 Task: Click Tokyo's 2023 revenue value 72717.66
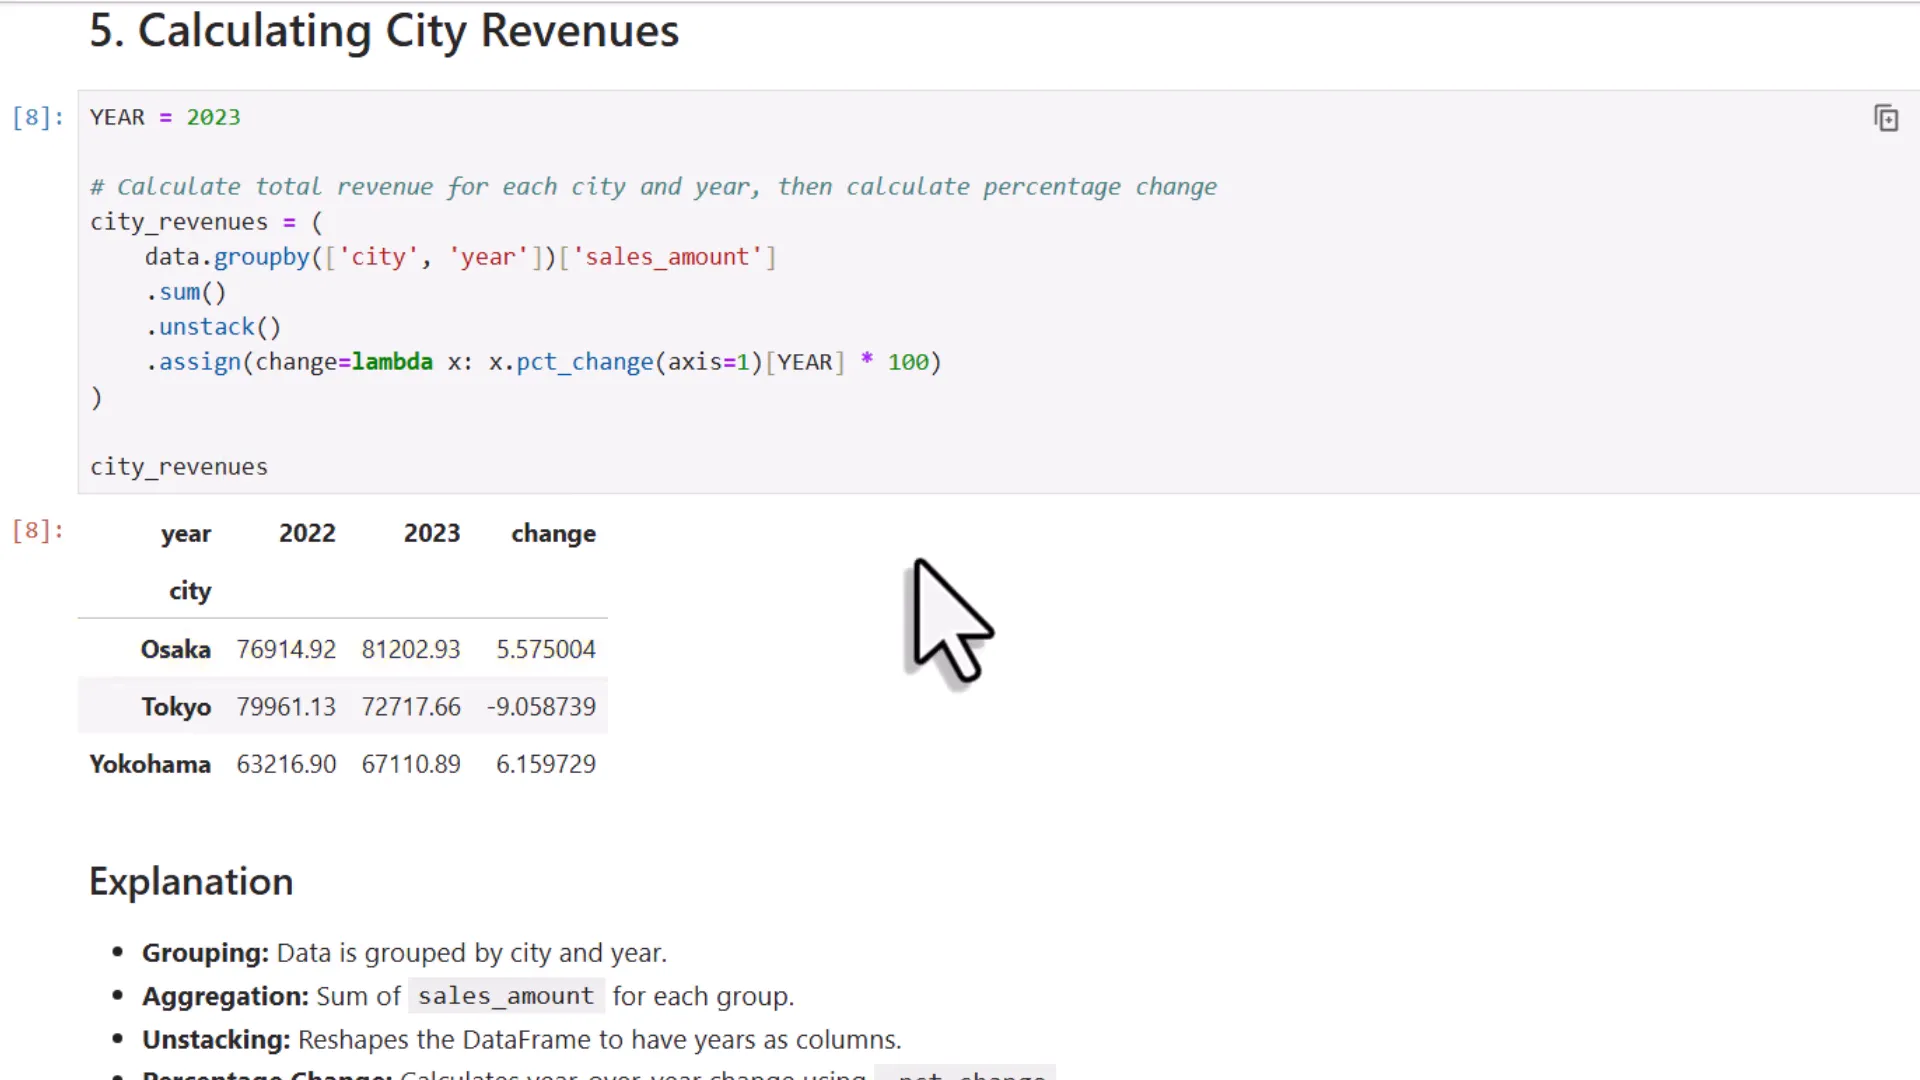(x=411, y=706)
